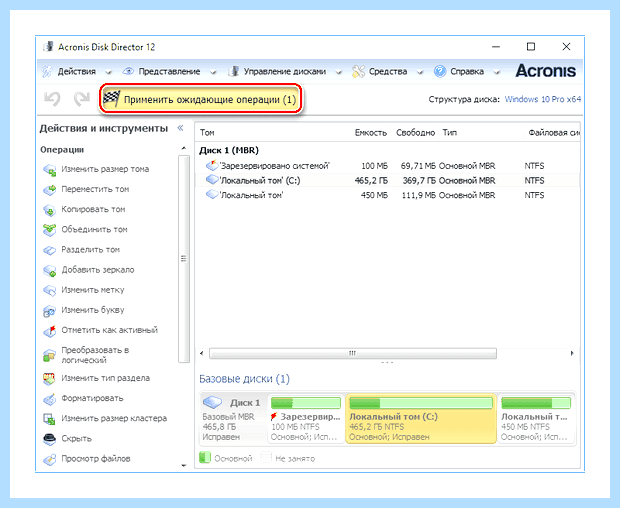Open the Управление дисками menu
620x508 pixels.
[x=285, y=72]
